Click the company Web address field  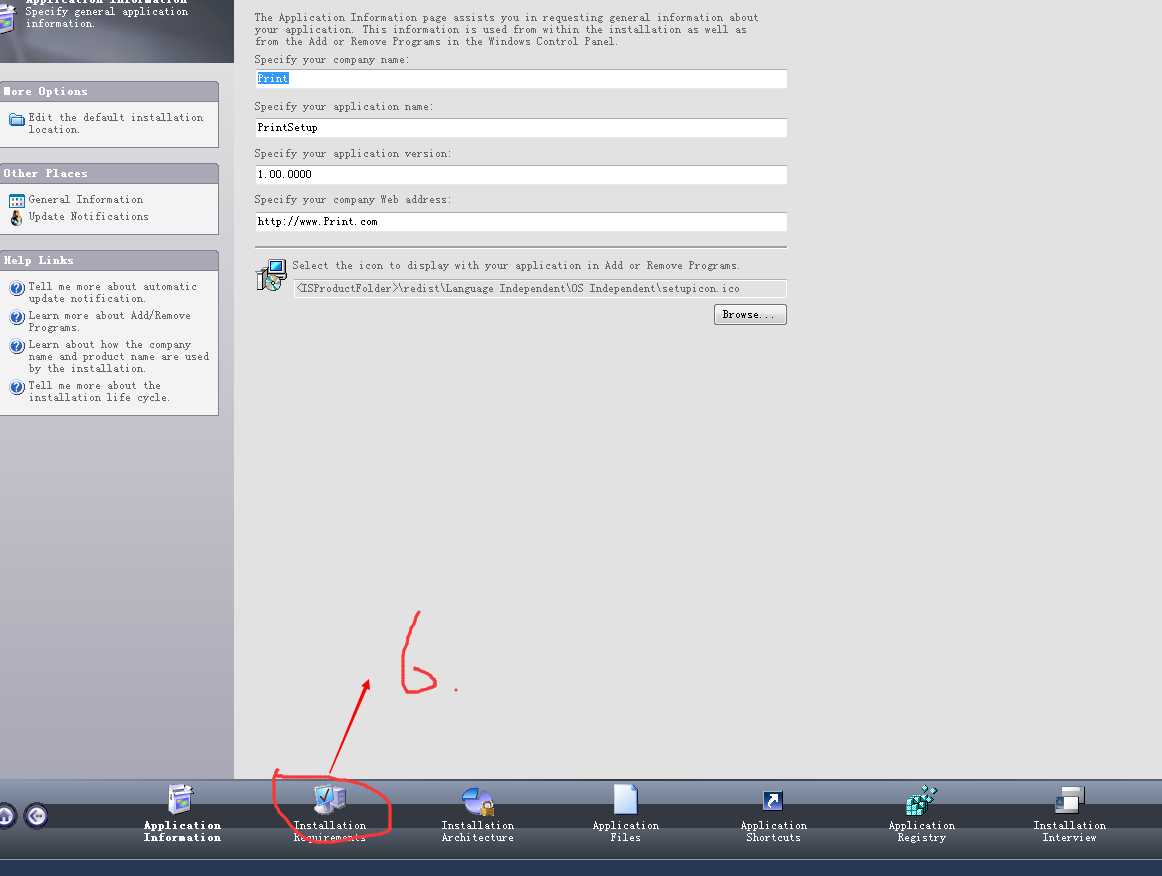point(520,222)
